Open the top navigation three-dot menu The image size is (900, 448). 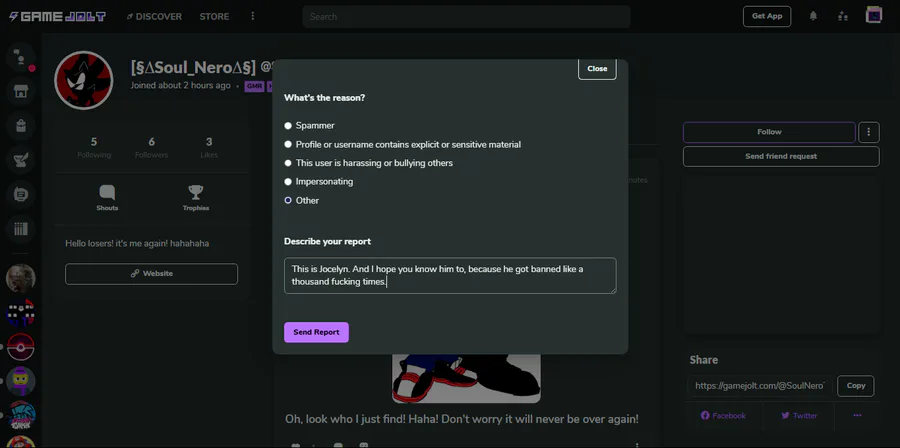click(253, 16)
